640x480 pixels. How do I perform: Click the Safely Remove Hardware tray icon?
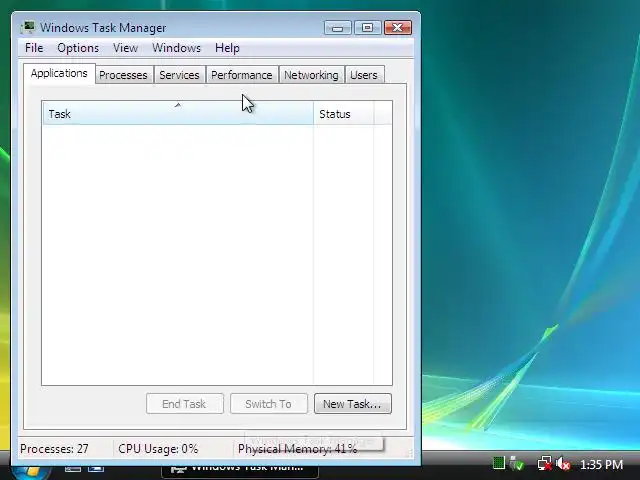click(517, 464)
